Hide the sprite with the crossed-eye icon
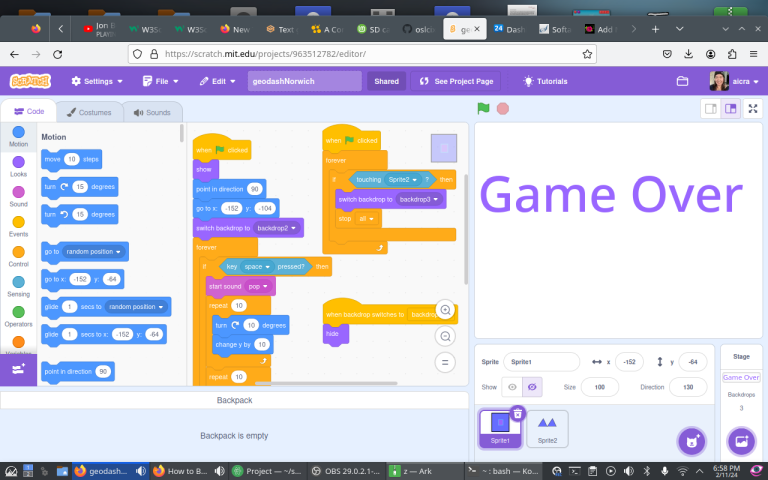Image resolution: width=768 pixels, height=480 pixels. (x=531, y=386)
